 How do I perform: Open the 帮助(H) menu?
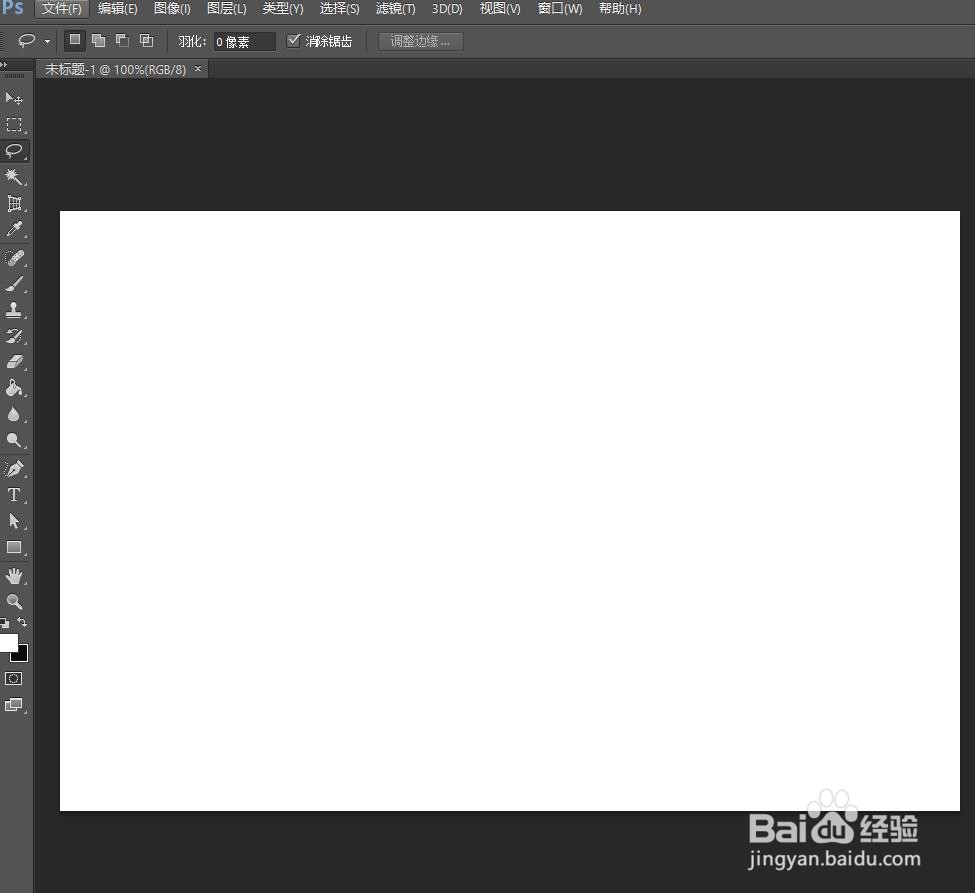620,9
